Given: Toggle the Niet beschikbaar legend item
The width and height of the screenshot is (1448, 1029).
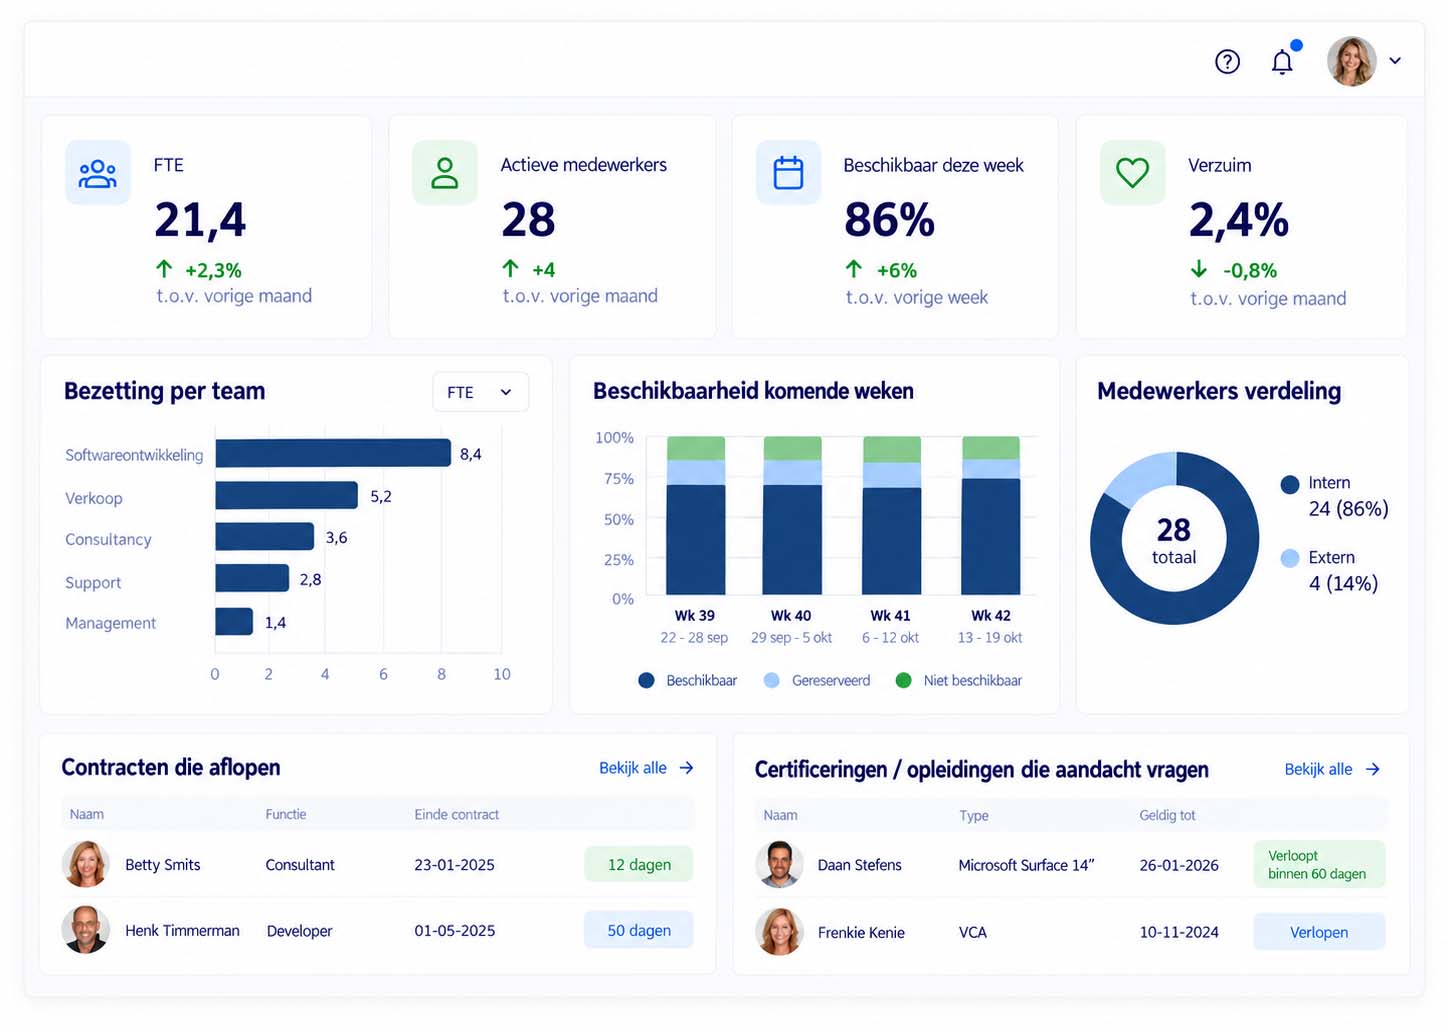Looking at the screenshot, I should tap(959, 680).
